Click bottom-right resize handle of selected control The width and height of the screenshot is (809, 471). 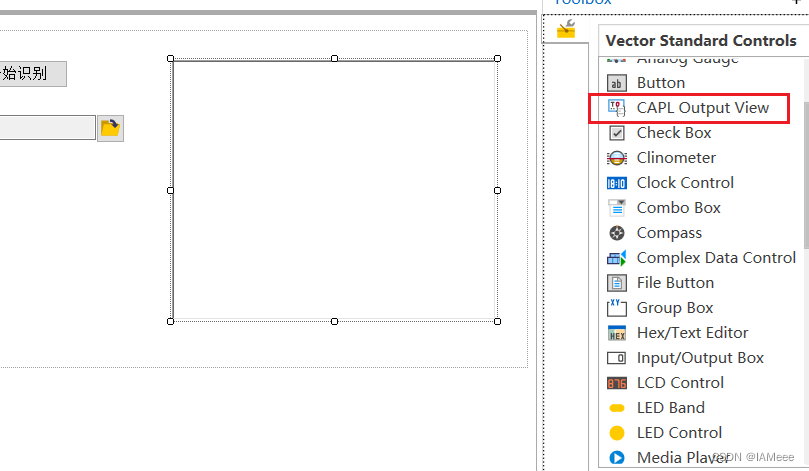point(497,322)
